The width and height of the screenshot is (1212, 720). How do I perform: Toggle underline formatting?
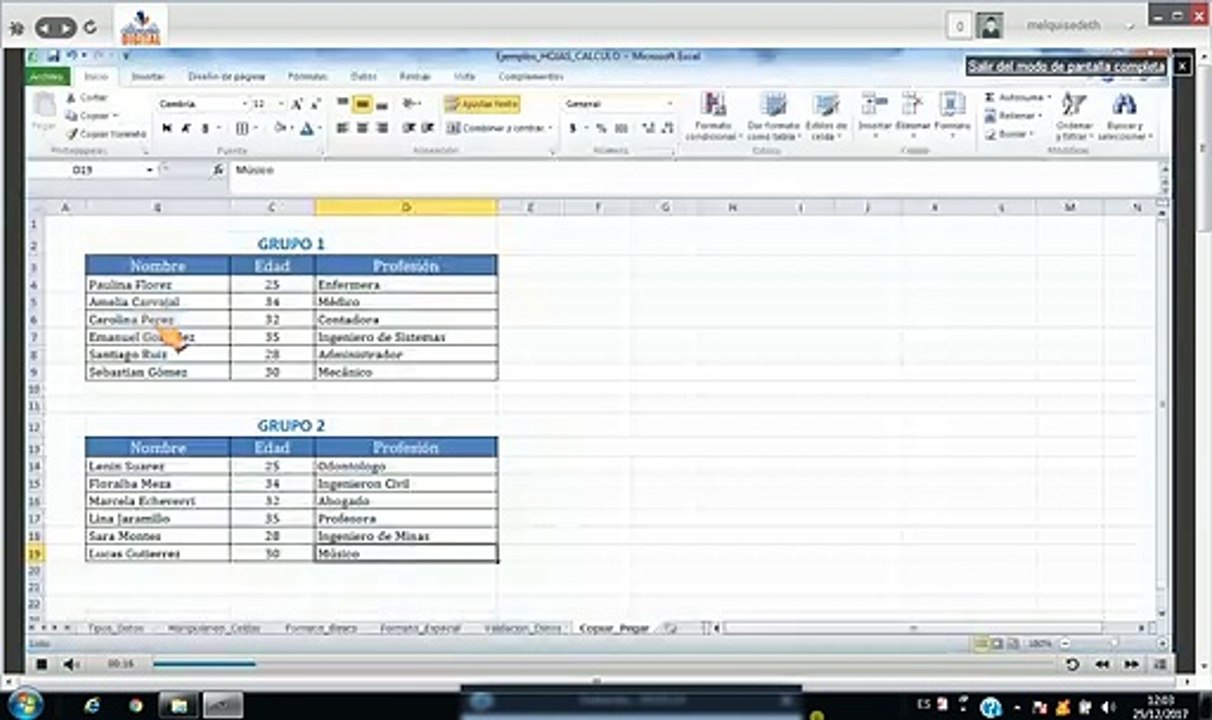(205, 128)
